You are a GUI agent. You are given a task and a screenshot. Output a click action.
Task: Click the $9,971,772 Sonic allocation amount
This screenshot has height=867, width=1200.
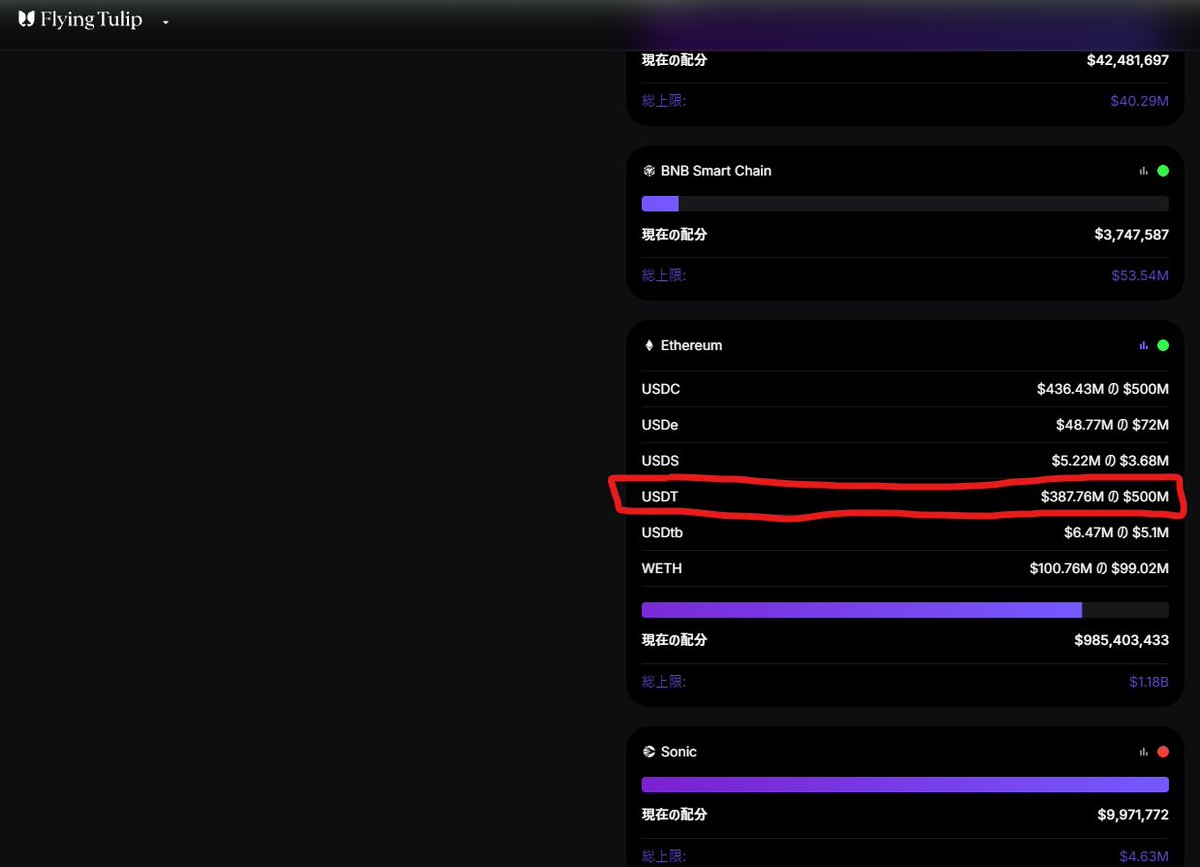tap(1133, 814)
